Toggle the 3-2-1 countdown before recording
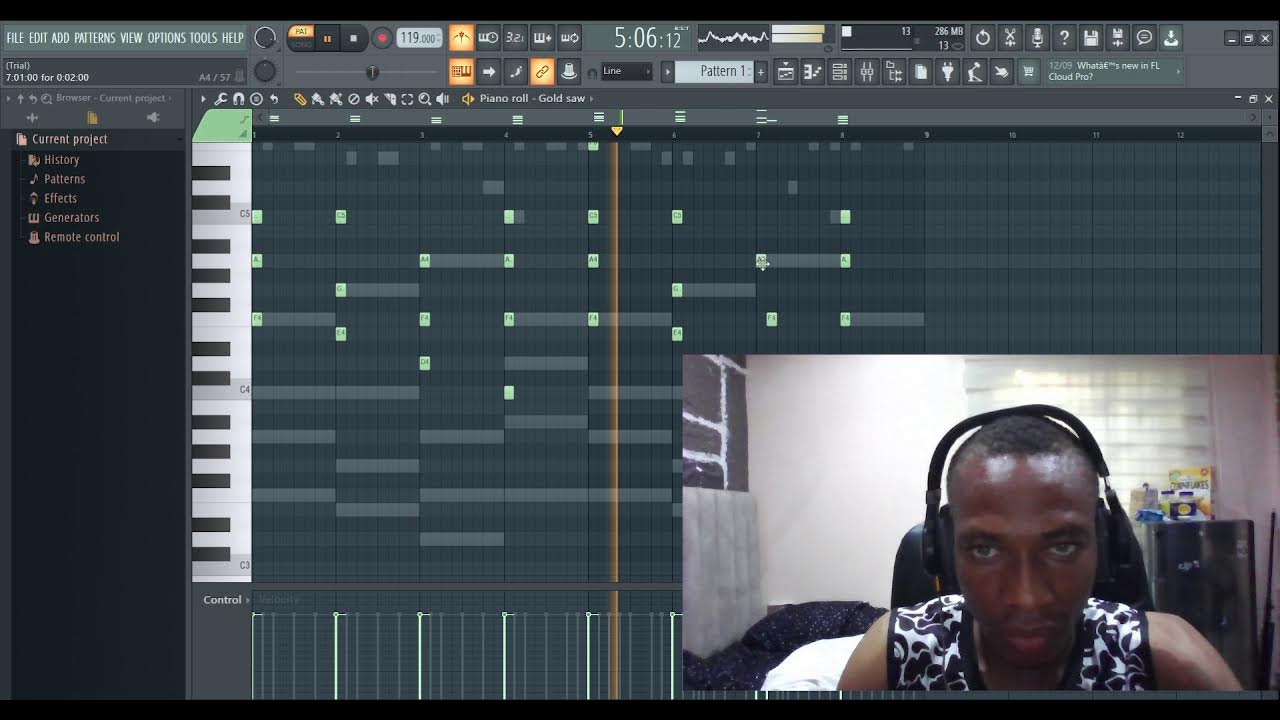The height and width of the screenshot is (720, 1280). coord(515,38)
